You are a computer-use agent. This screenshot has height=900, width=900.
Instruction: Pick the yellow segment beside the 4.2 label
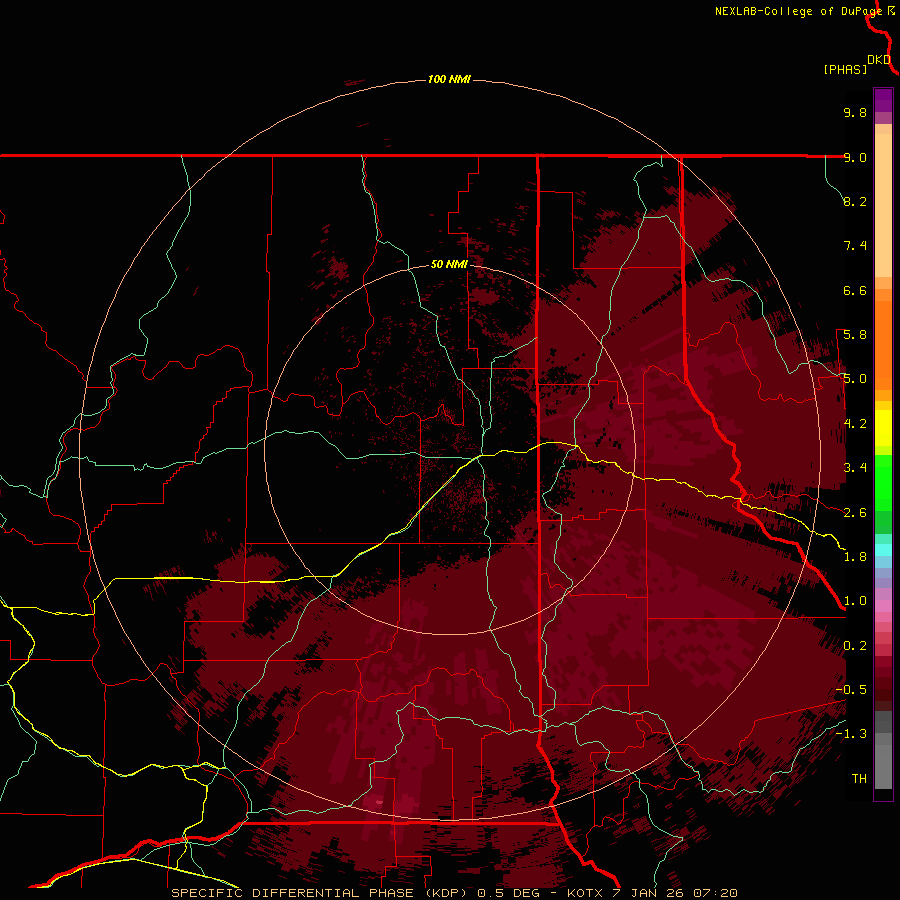pyautogui.click(x=883, y=428)
